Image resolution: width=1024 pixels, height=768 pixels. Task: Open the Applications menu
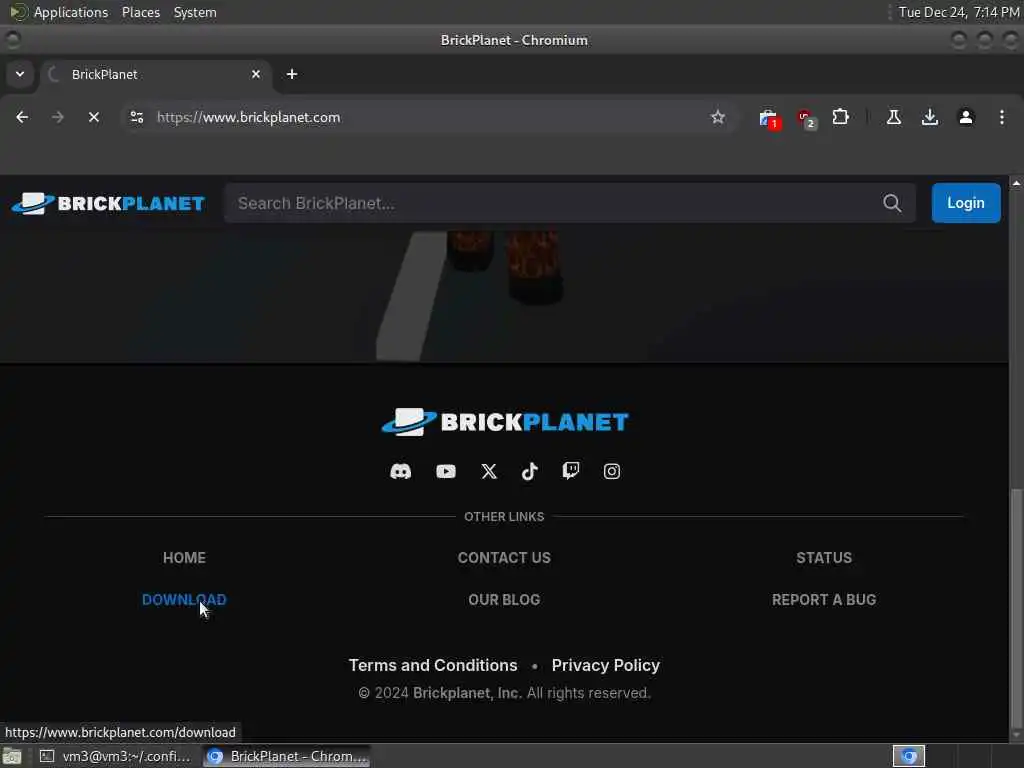(71, 12)
